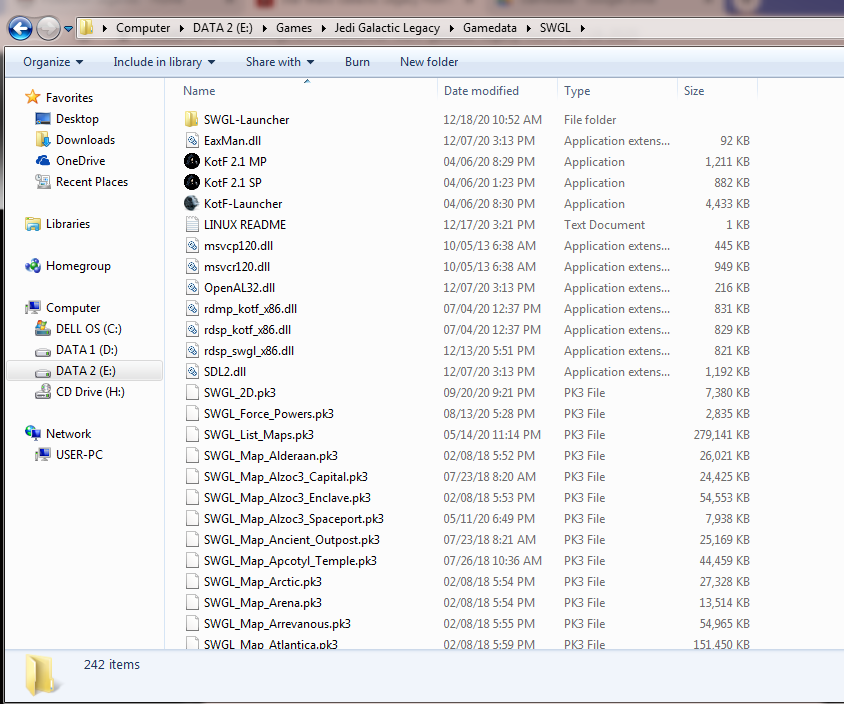Click the folder icon in the address bar

click(86, 27)
